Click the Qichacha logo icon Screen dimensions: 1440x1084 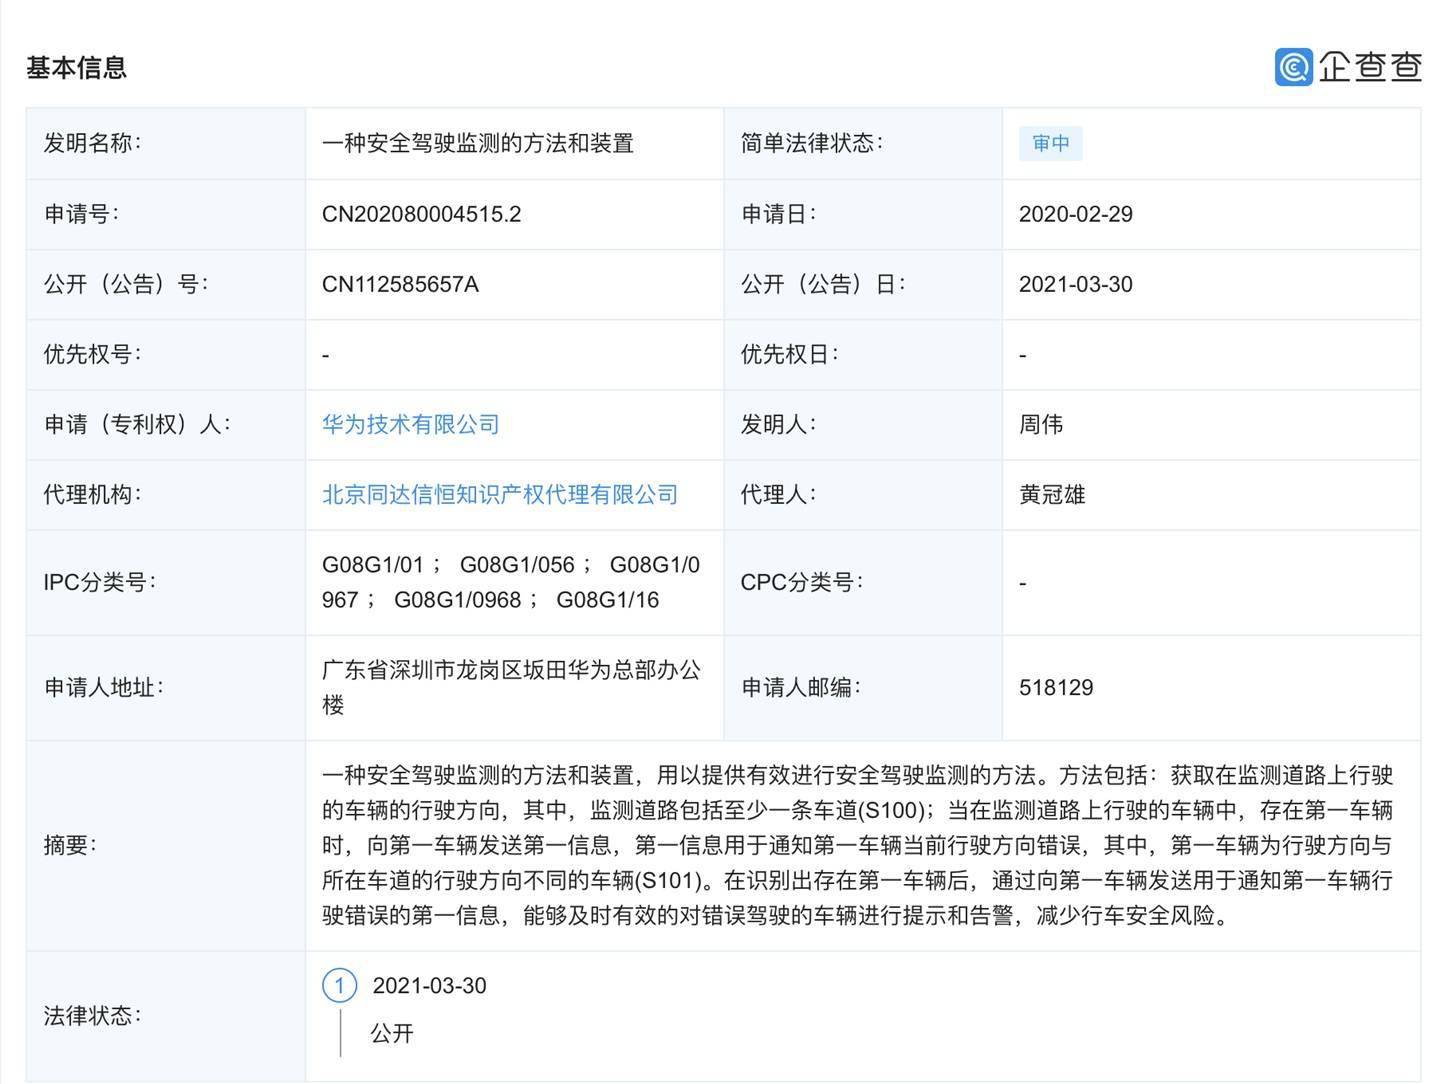(x=1293, y=67)
